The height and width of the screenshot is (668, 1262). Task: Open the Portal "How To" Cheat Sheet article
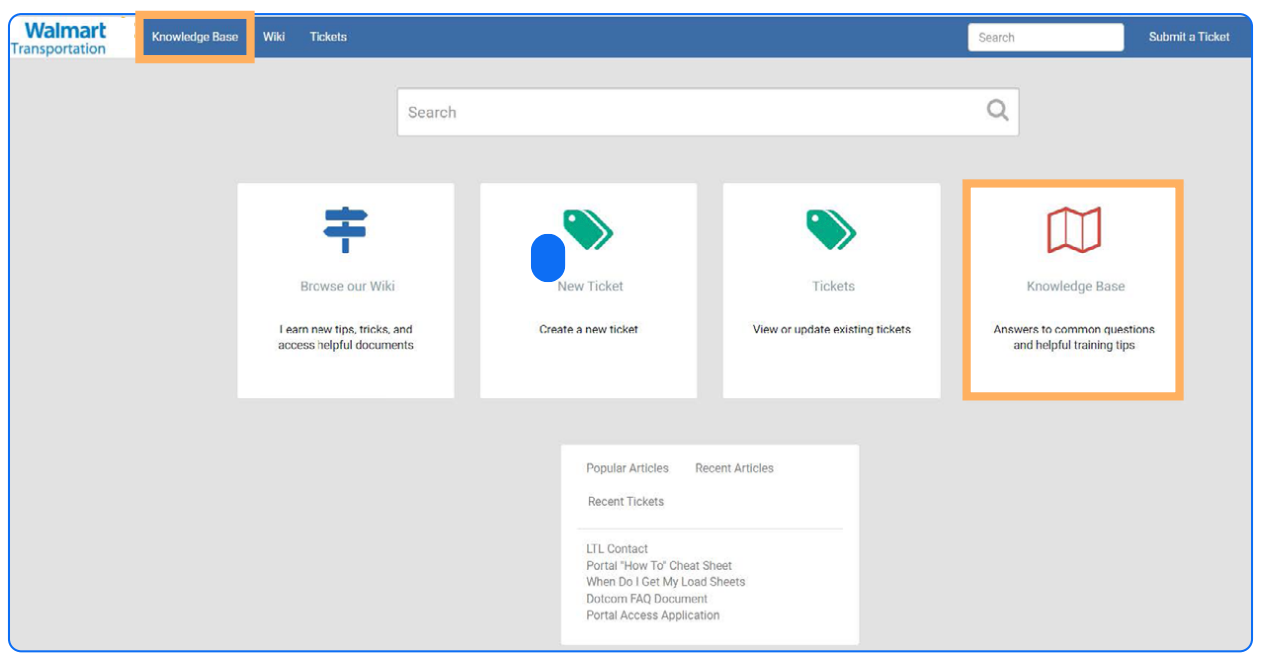click(659, 566)
